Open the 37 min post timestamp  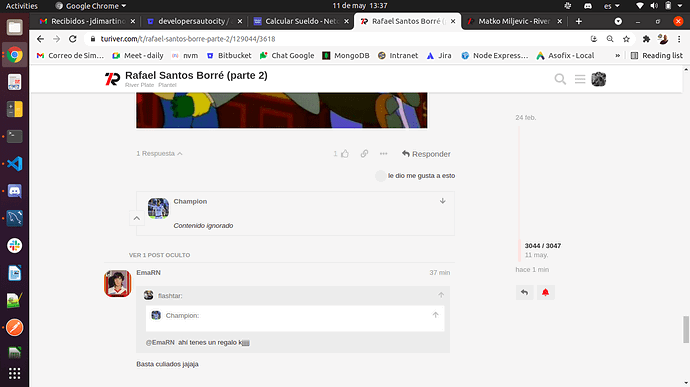pos(440,273)
